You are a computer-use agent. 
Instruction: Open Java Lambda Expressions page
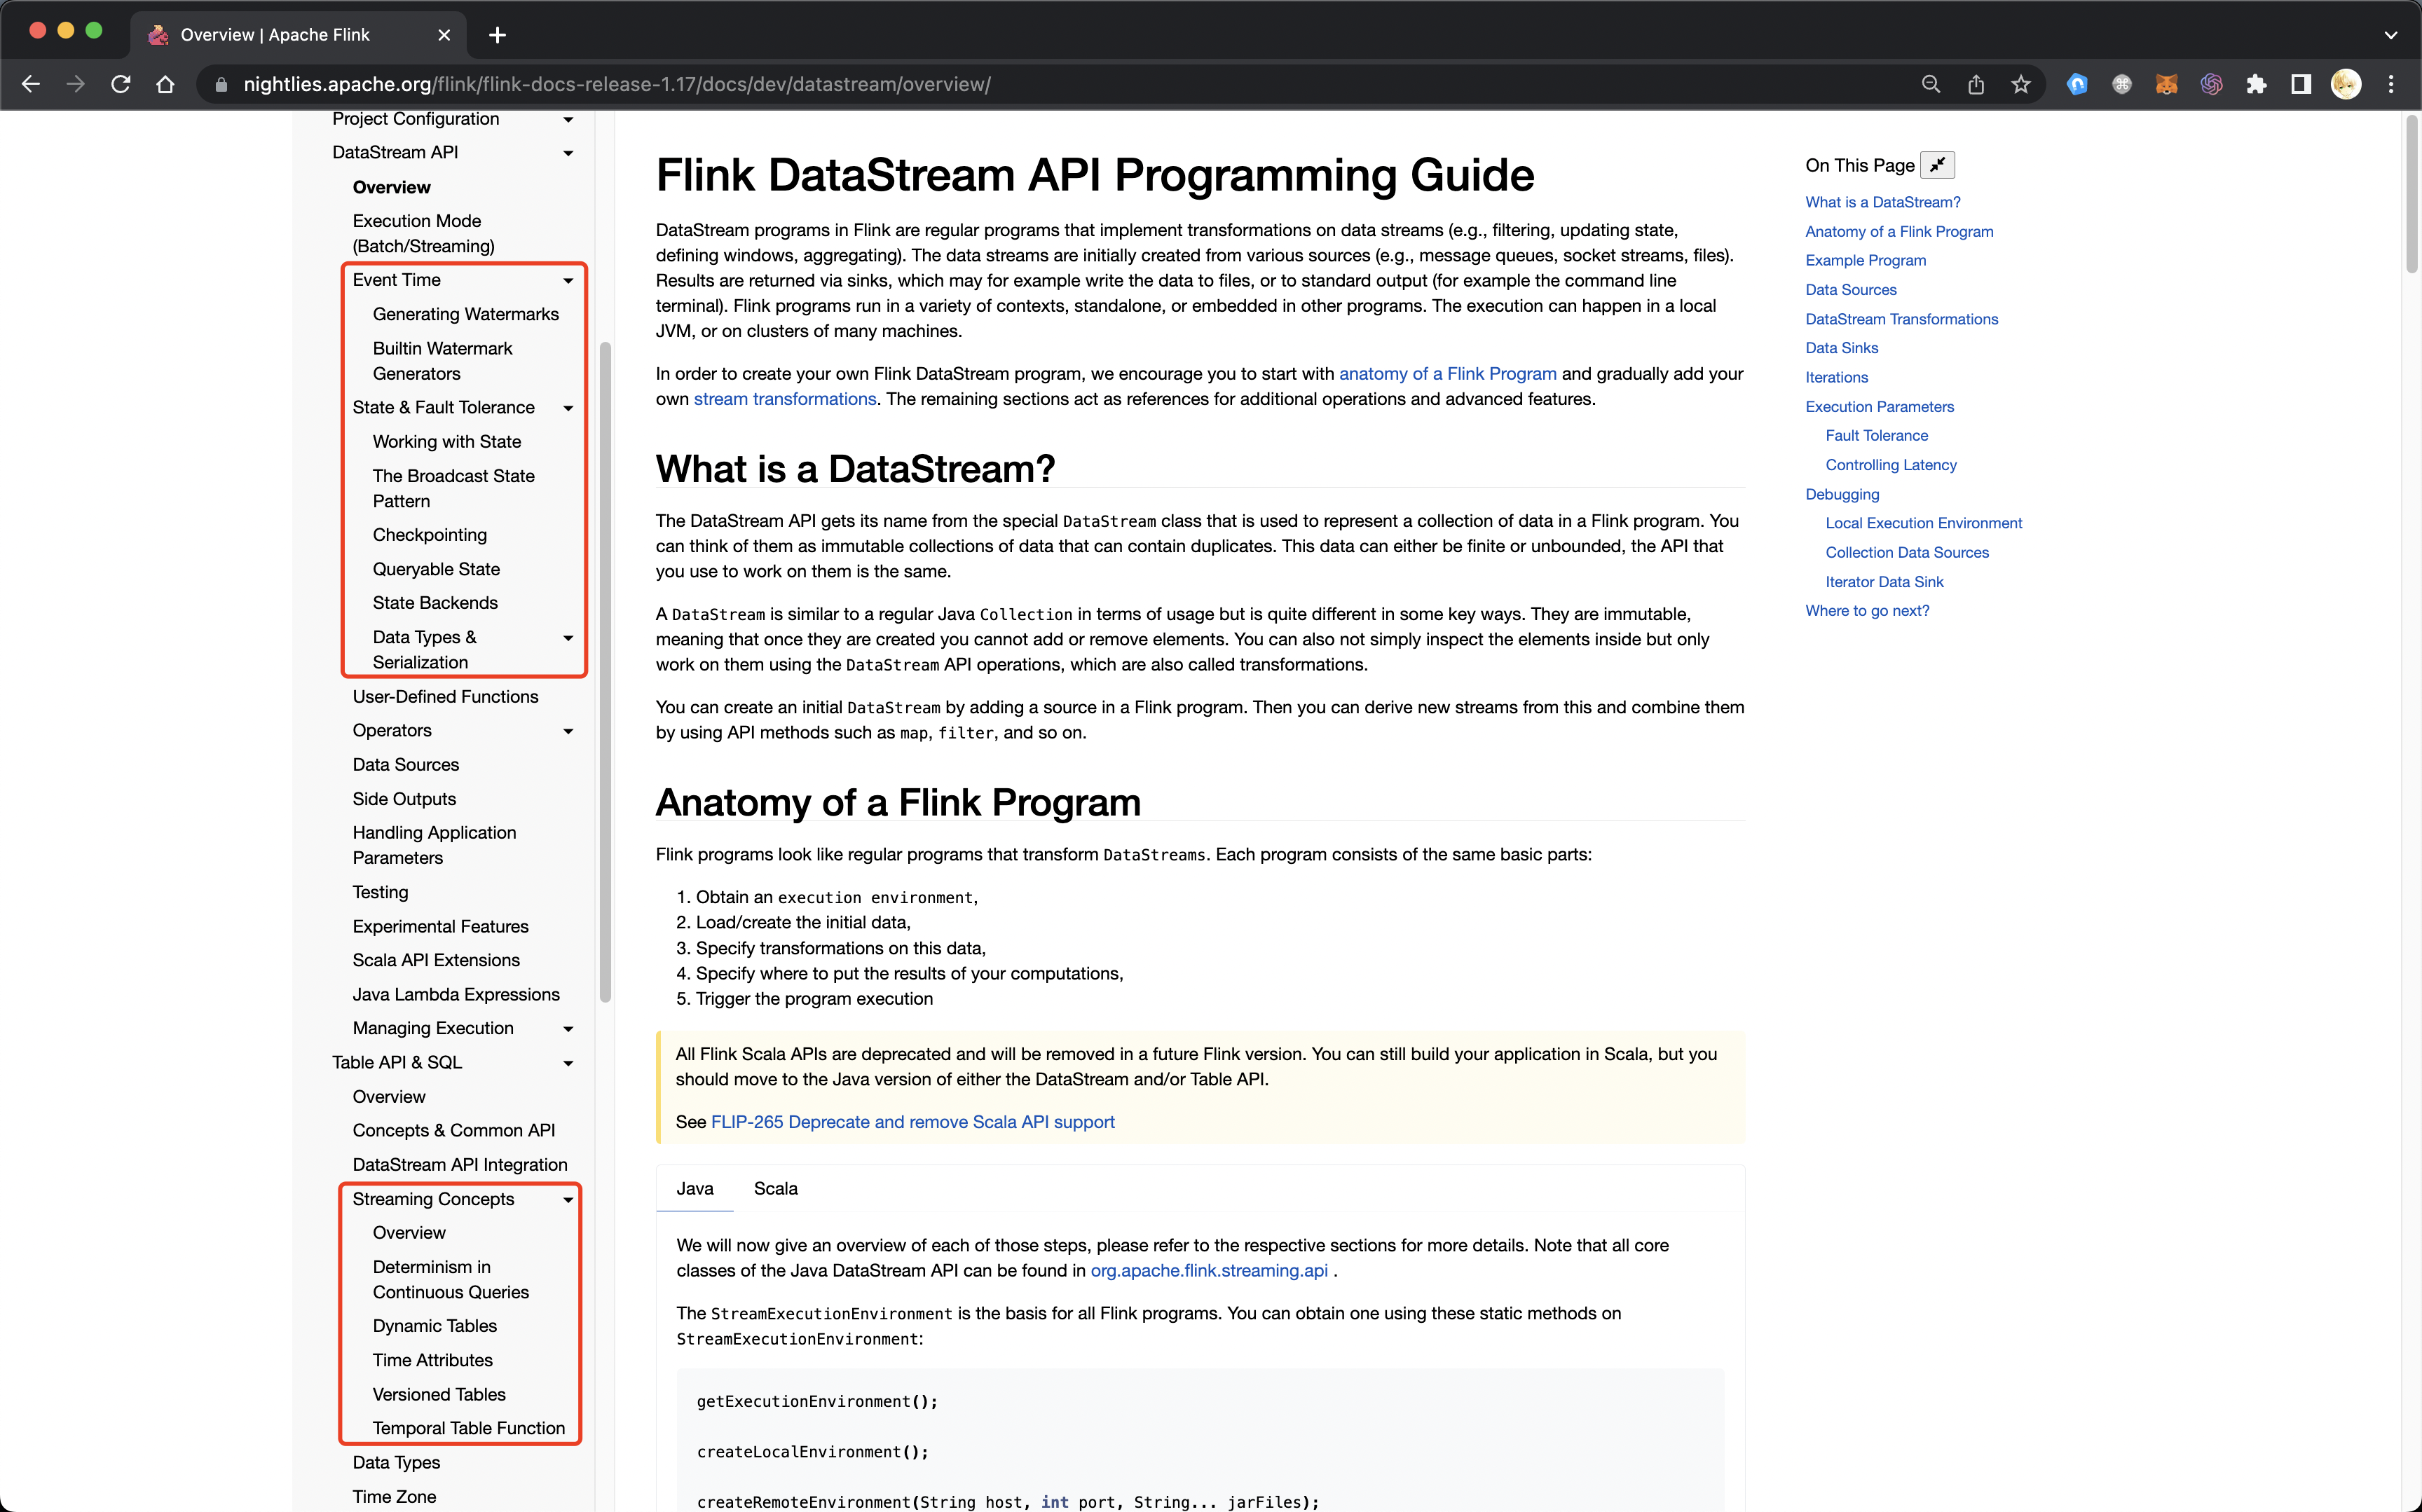[x=456, y=994]
